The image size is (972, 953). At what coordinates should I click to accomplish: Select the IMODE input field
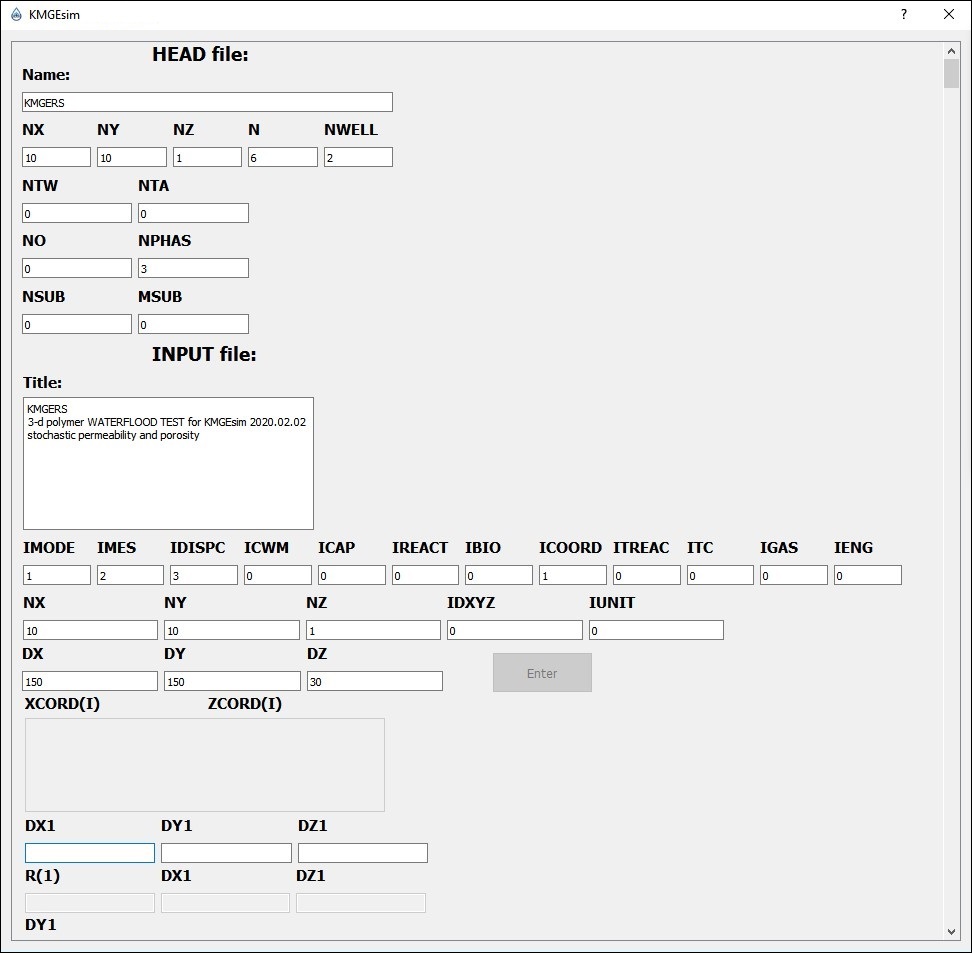tap(57, 576)
